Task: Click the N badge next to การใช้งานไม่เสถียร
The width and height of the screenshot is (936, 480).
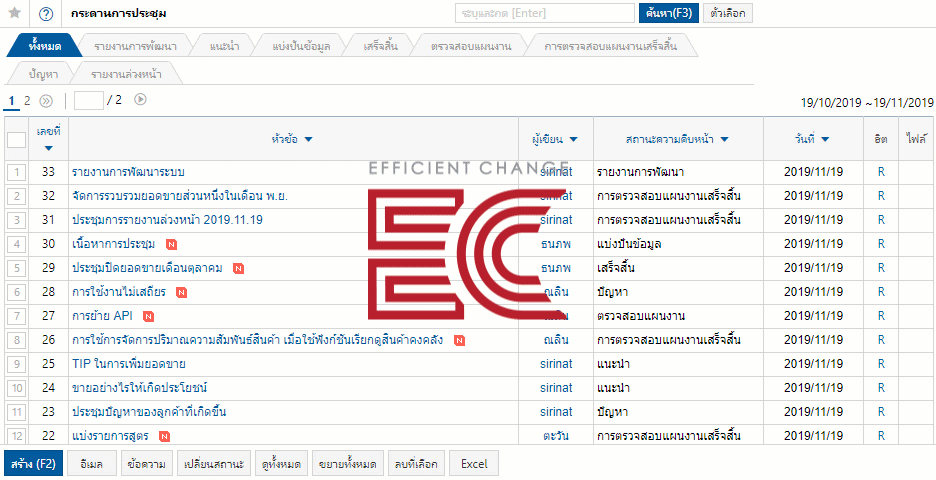Action: [181, 293]
